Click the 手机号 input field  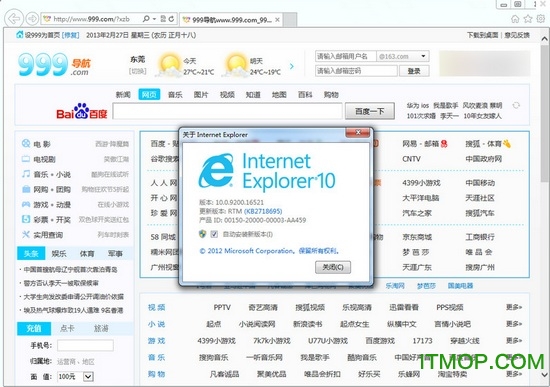tap(85, 345)
